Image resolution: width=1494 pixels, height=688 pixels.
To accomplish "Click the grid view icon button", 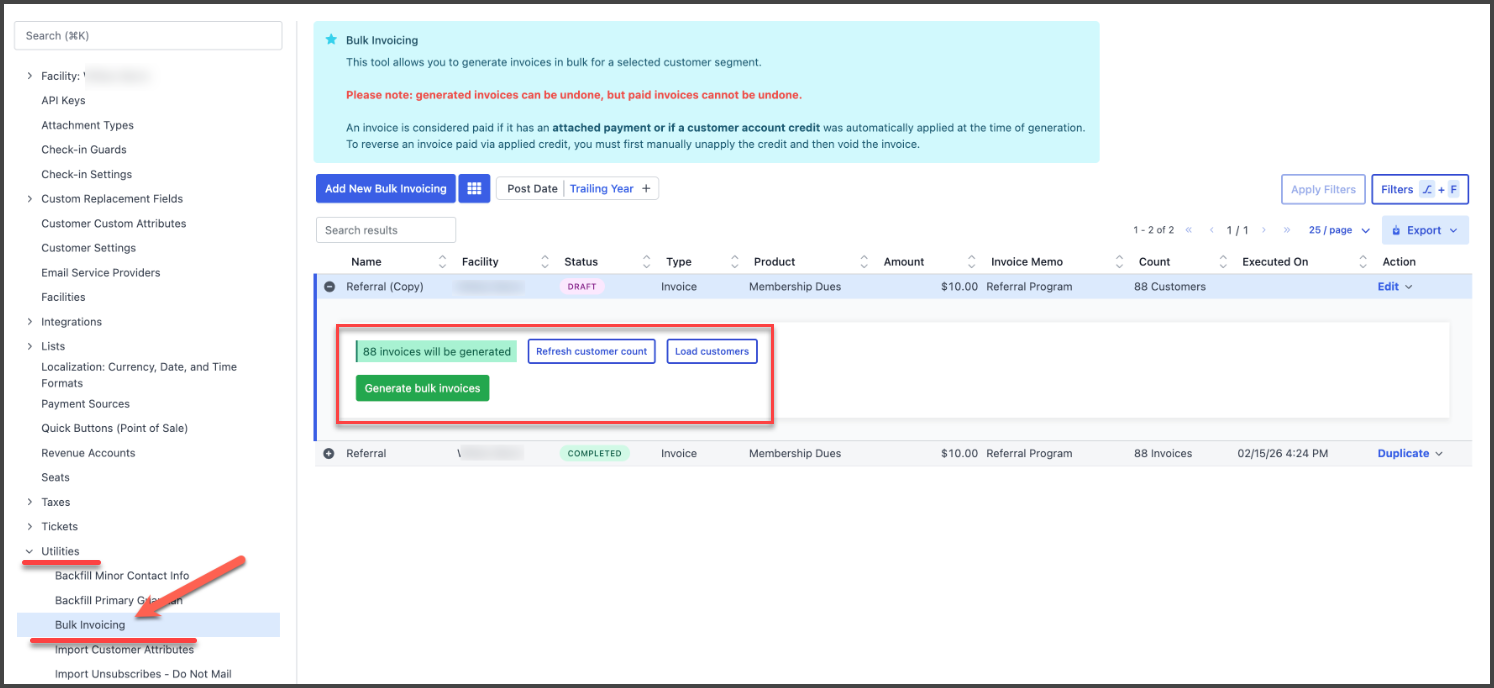I will [x=474, y=189].
